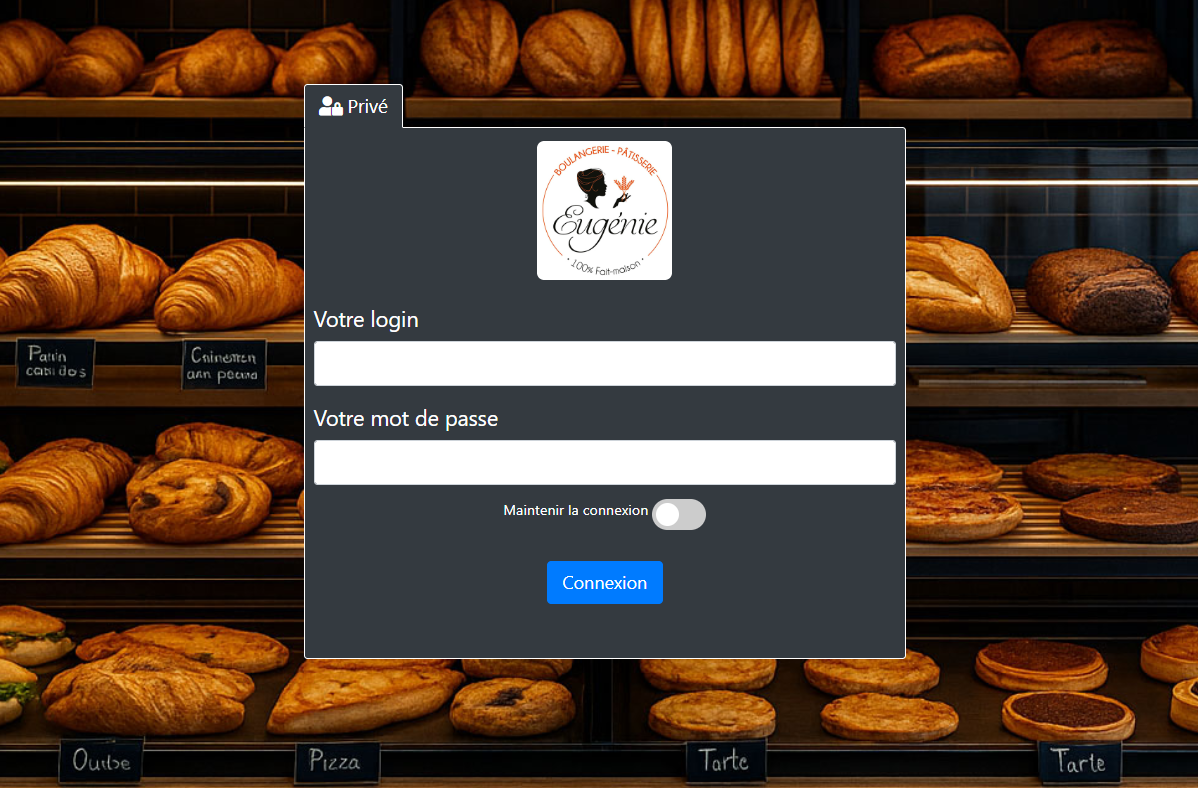1198x788 pixels.
Task: Open the Privé tab
Action: click(x=353, y=106)
